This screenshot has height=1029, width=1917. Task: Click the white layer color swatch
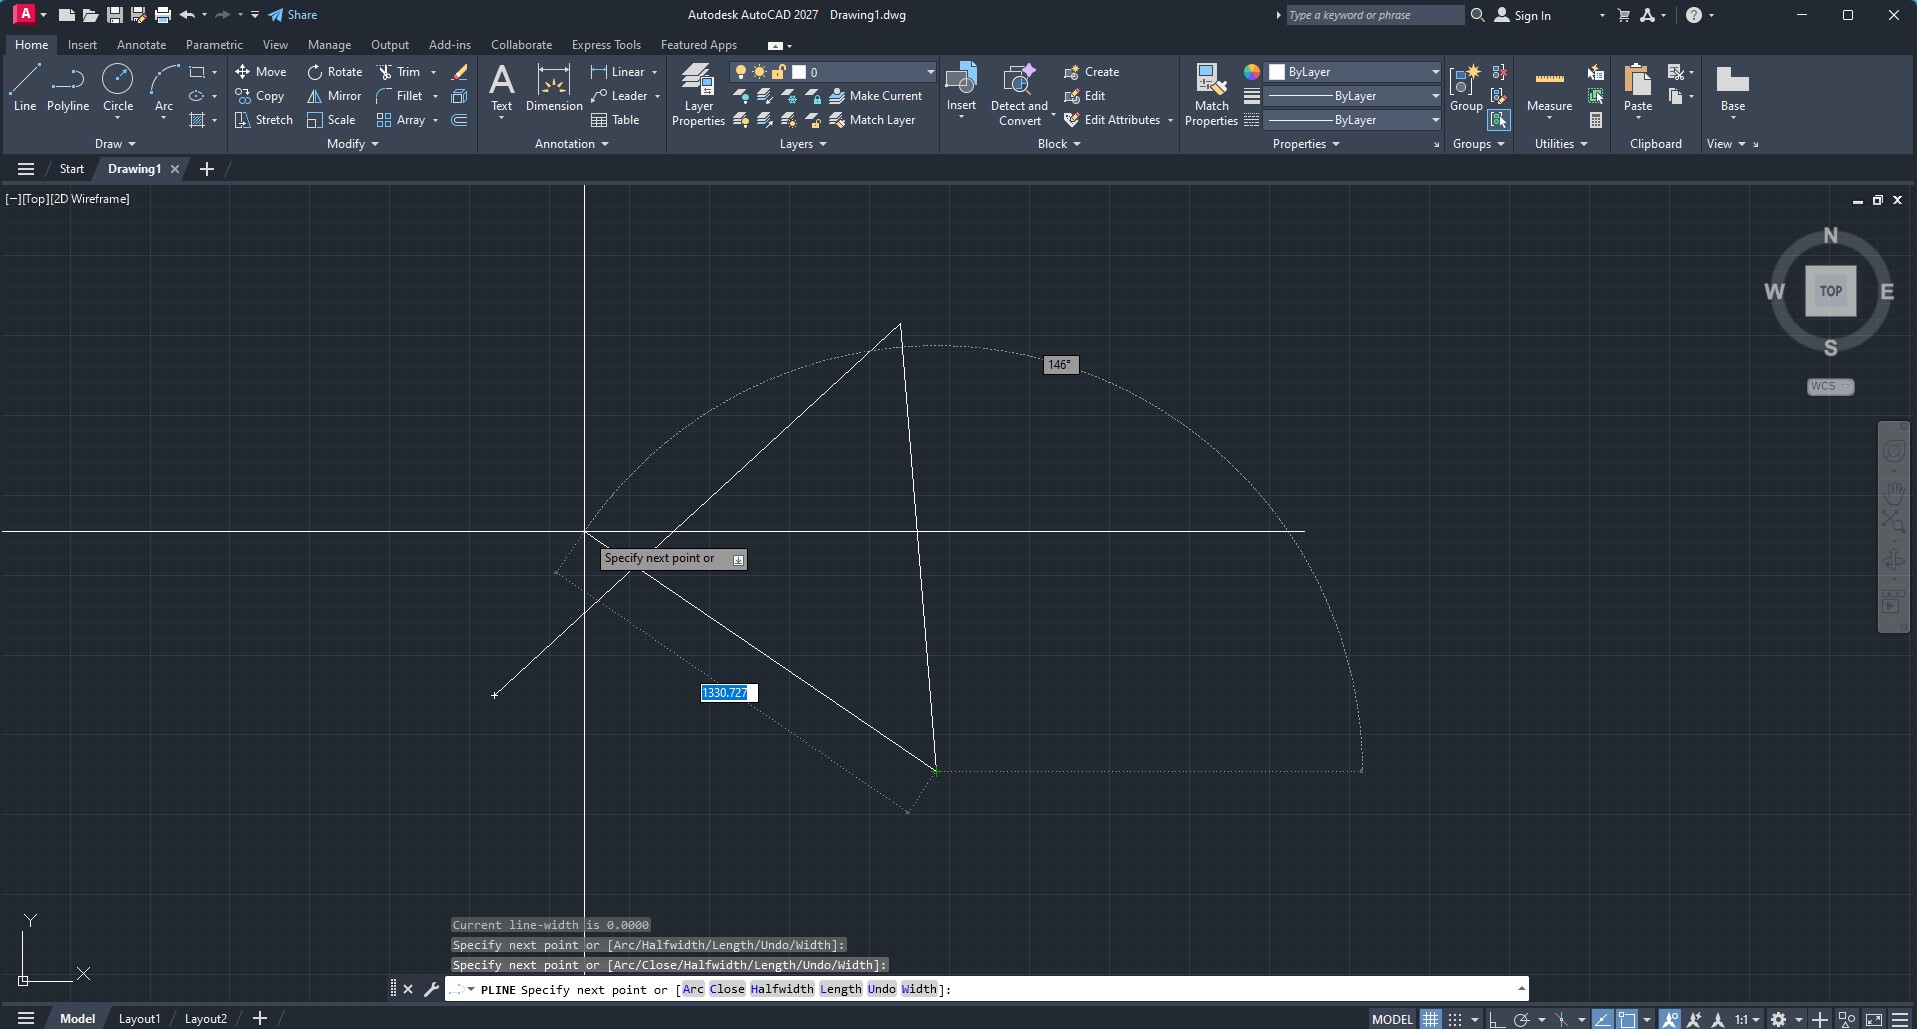click(x=799, y=72)
